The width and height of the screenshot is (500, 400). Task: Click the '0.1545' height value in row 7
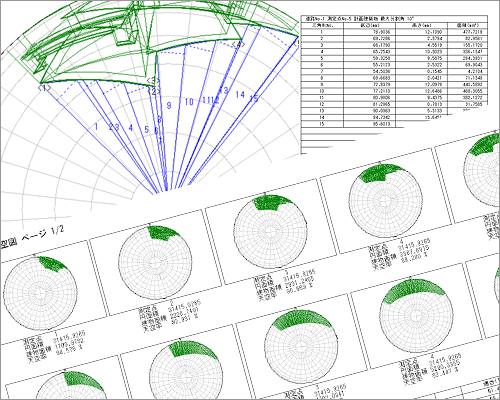pyautogui.click(x=435, y=71)
